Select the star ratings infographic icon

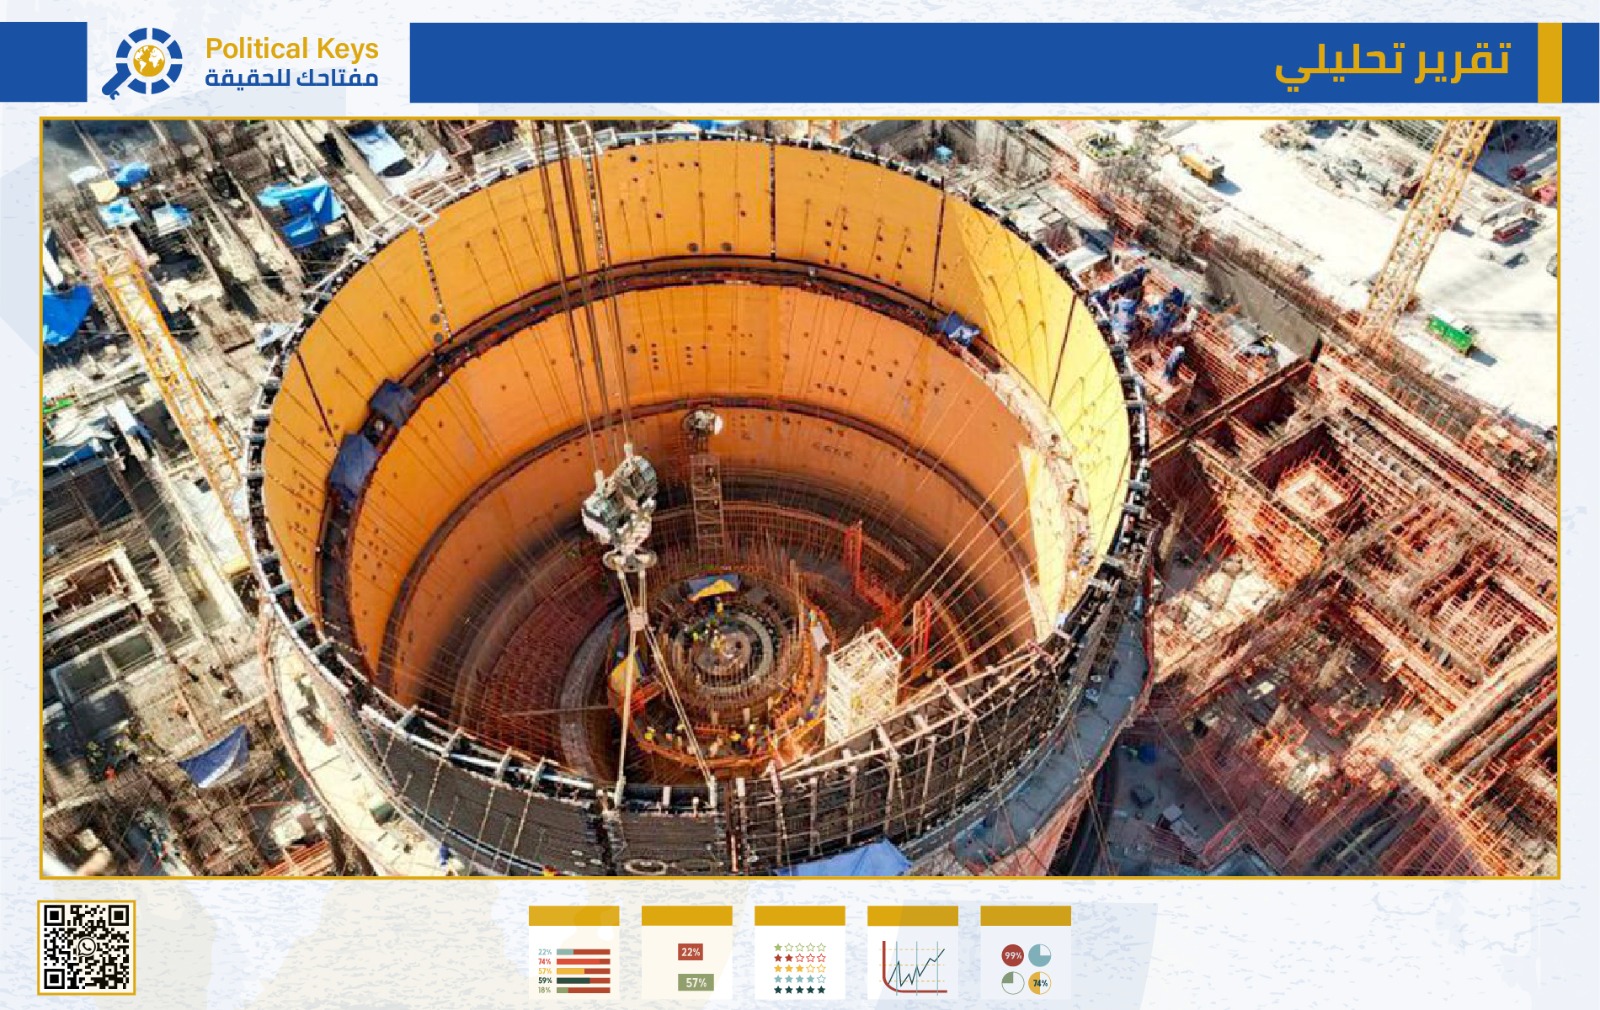pyautogui.click(x=799, y=953)
